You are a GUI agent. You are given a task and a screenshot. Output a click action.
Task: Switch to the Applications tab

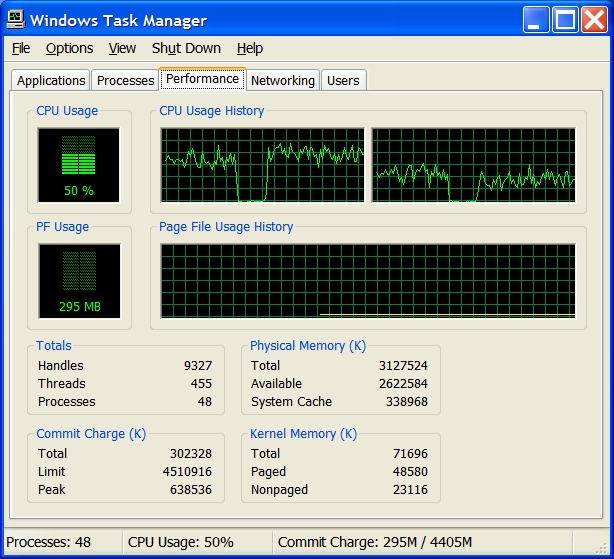51,80
